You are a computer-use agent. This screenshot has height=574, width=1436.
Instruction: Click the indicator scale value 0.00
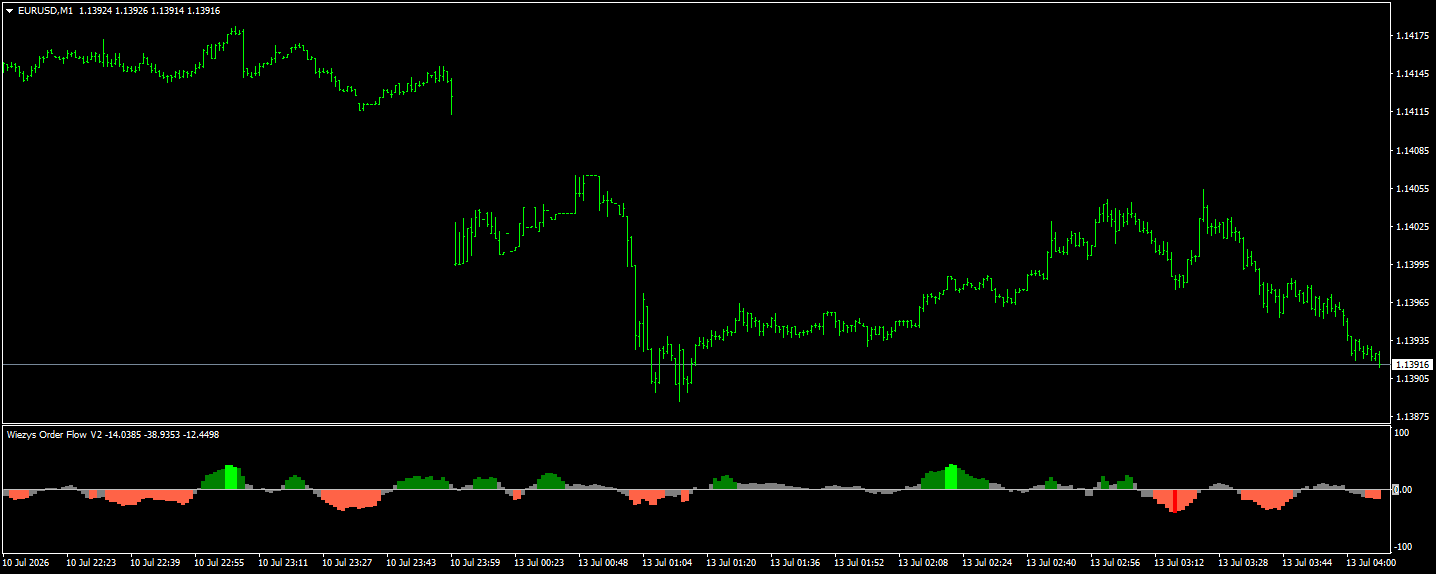click(x=1402, y=490)
